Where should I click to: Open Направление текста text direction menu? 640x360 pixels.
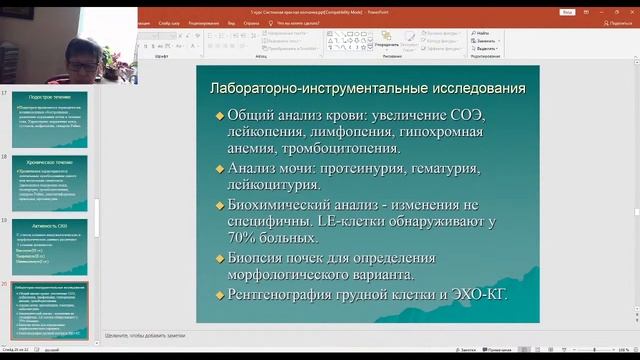pyautogui.click(x=284, y=33)
